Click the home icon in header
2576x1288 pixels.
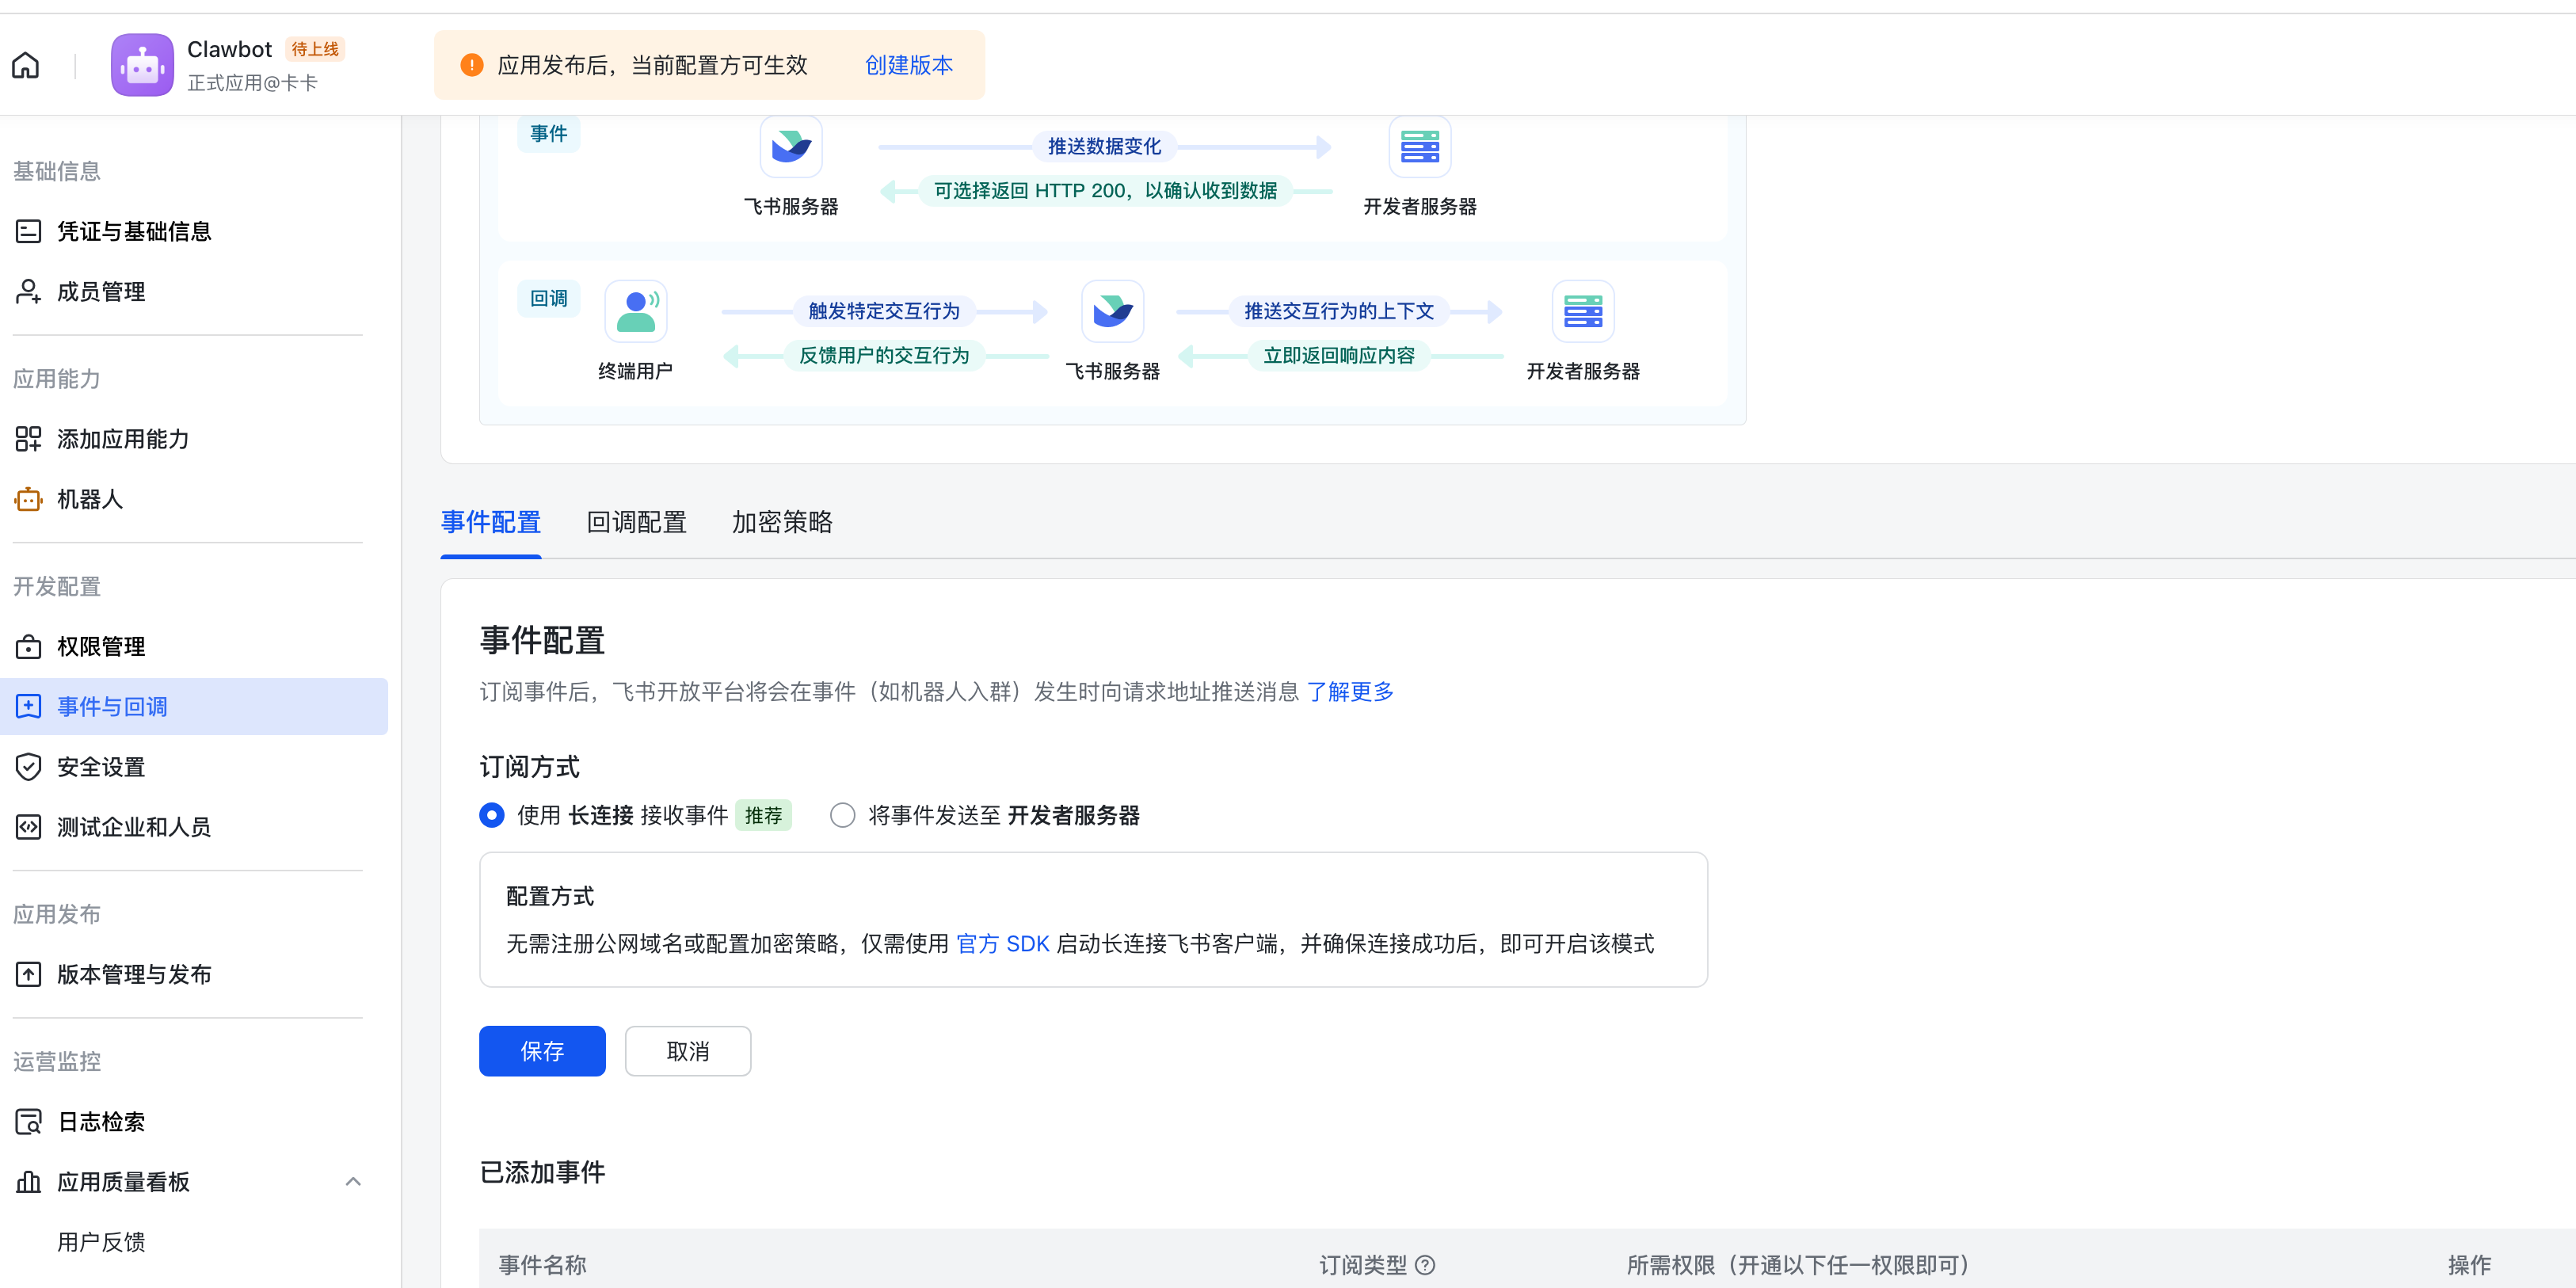[x=26, y=65]
